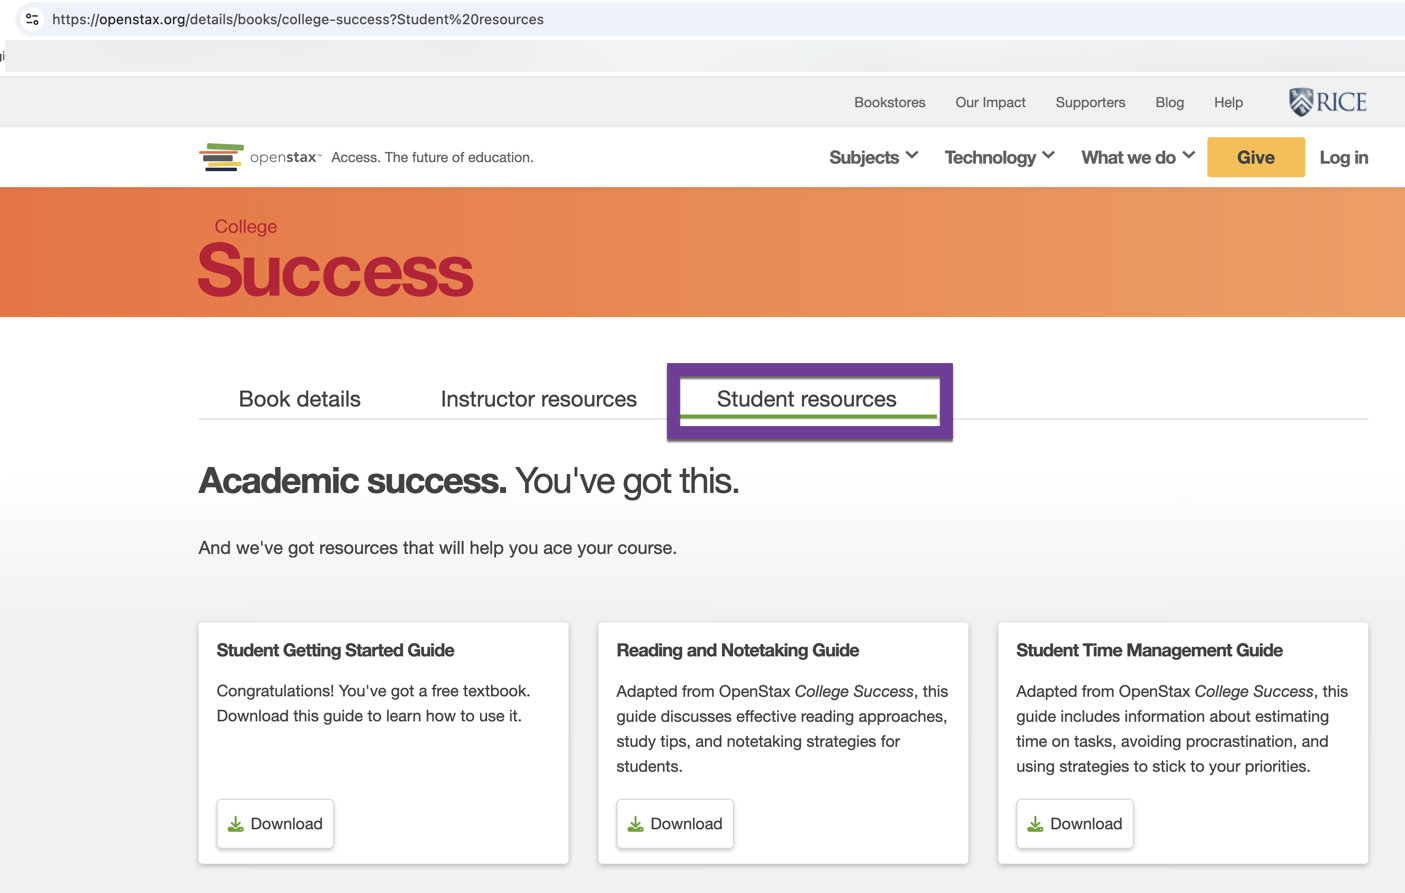
Task: Open the Bookstores page
Action: coord(889,102)
